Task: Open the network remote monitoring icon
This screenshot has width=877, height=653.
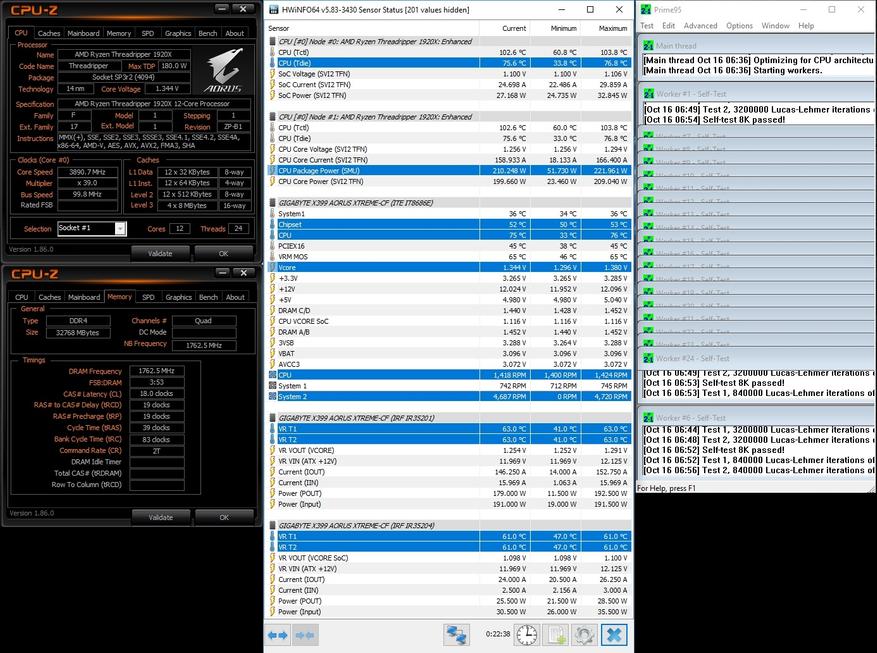Action: [x=457, y=635]
